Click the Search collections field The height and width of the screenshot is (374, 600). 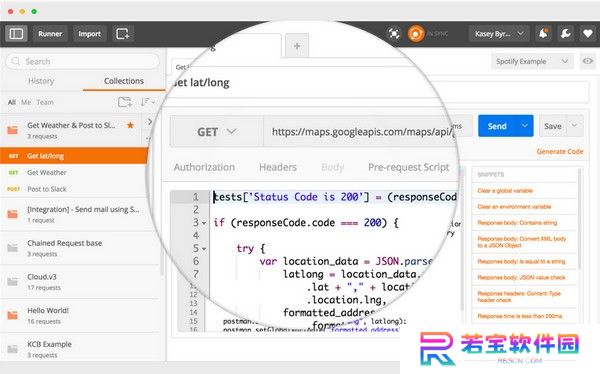click(x=83, y=61)
